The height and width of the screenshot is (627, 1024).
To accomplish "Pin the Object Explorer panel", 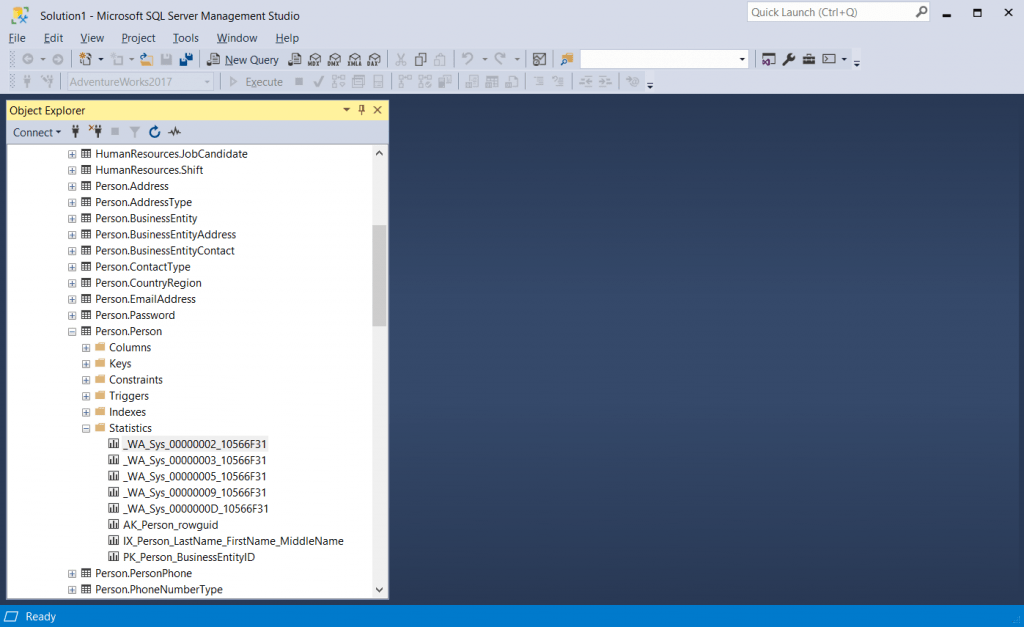I will coord(361,109).
